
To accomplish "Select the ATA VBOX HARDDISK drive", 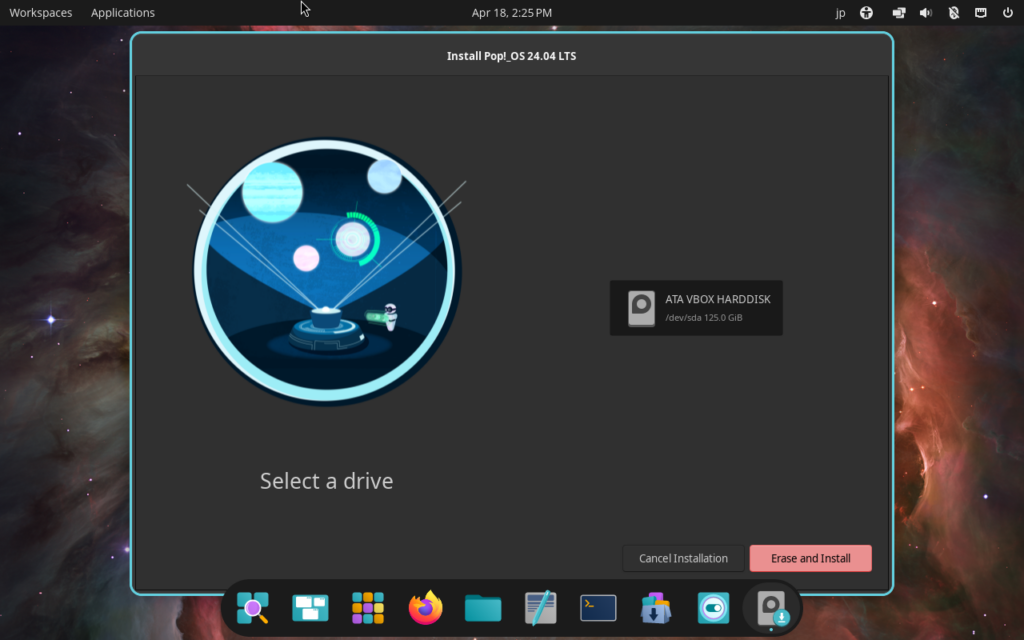I will 696,308.
